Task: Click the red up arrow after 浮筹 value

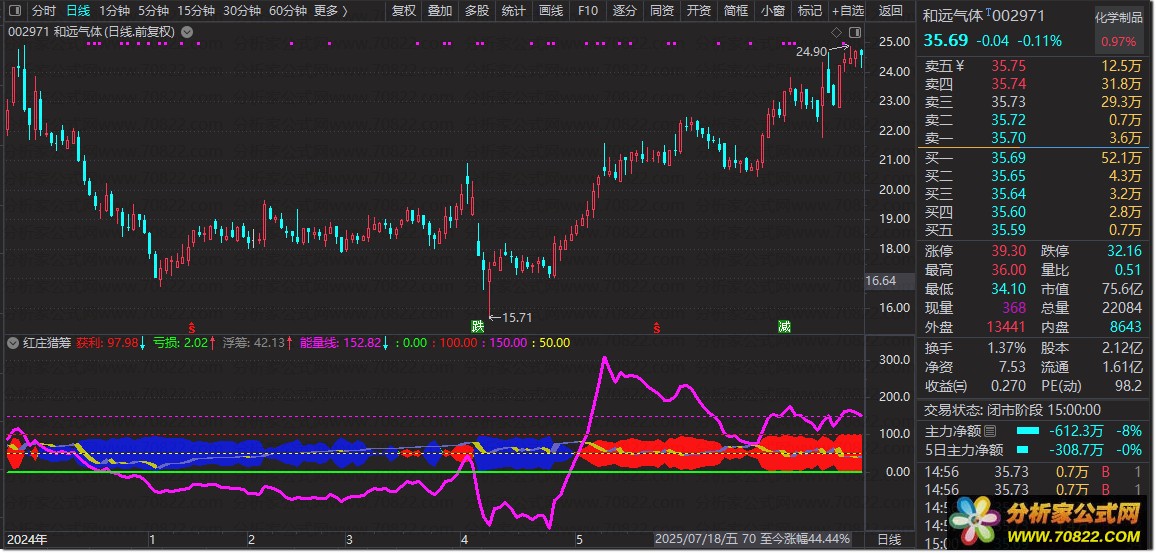Action: [289, 343]
